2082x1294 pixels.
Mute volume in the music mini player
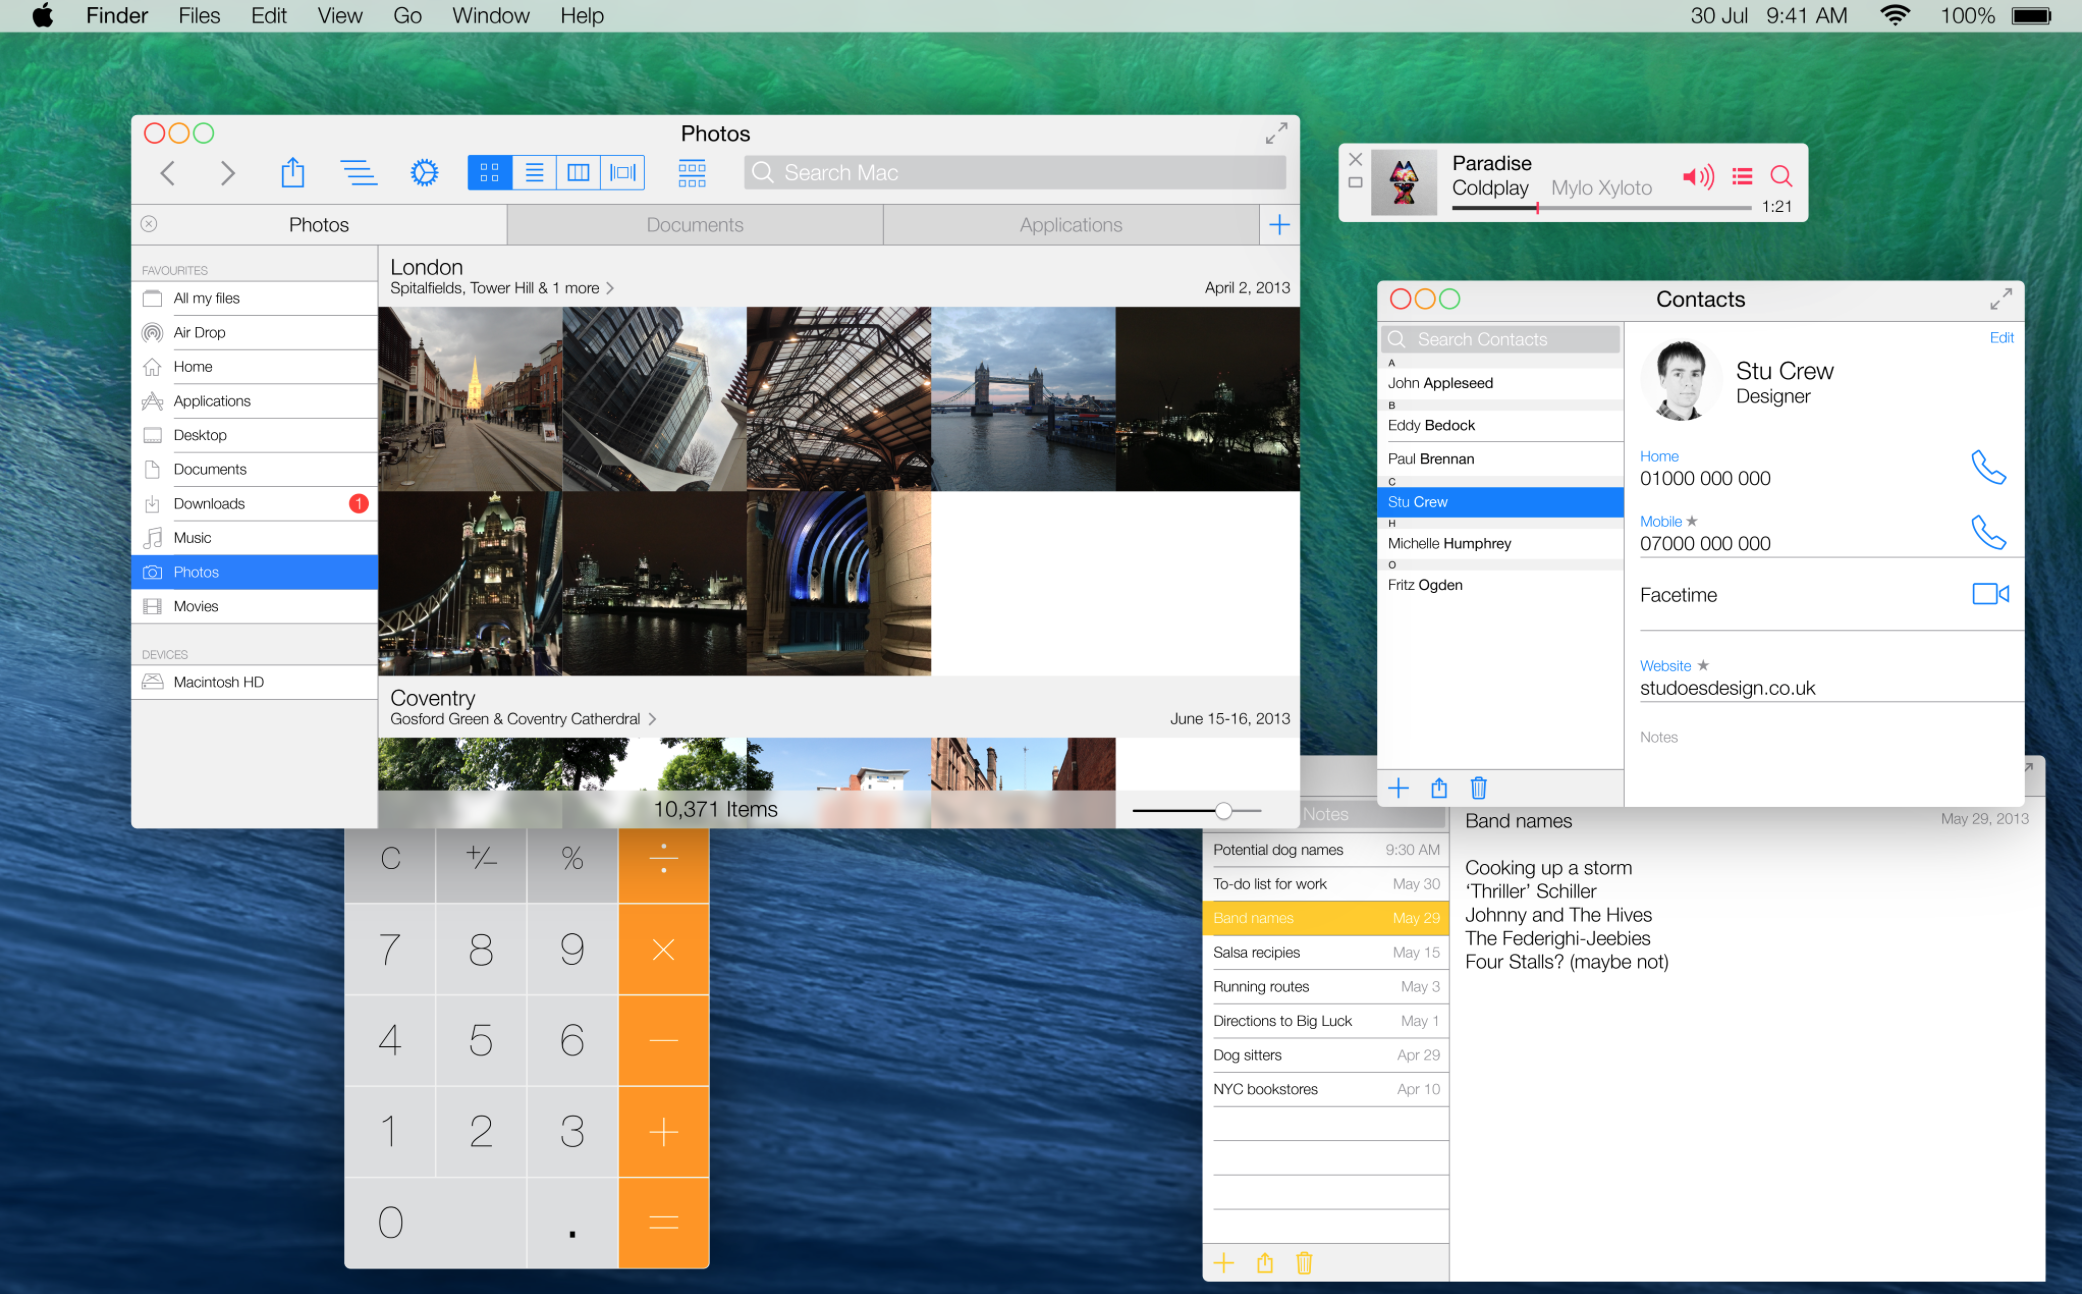point(1697,177)
